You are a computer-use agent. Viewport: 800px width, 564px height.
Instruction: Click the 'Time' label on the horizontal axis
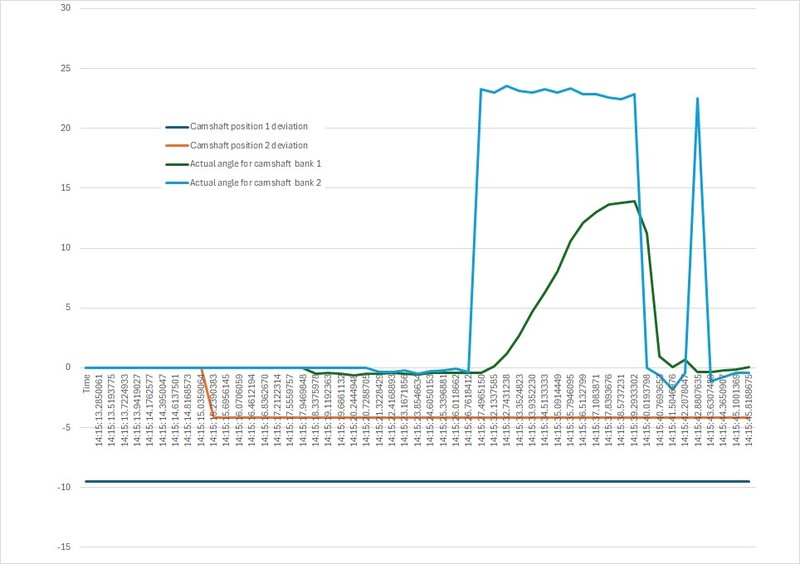click(87, 384)
